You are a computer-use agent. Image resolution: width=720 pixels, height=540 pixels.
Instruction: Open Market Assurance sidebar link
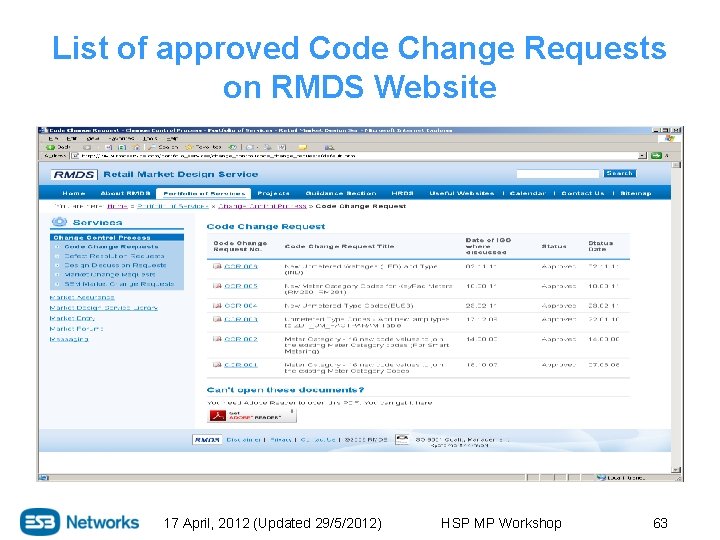point(82,298)
